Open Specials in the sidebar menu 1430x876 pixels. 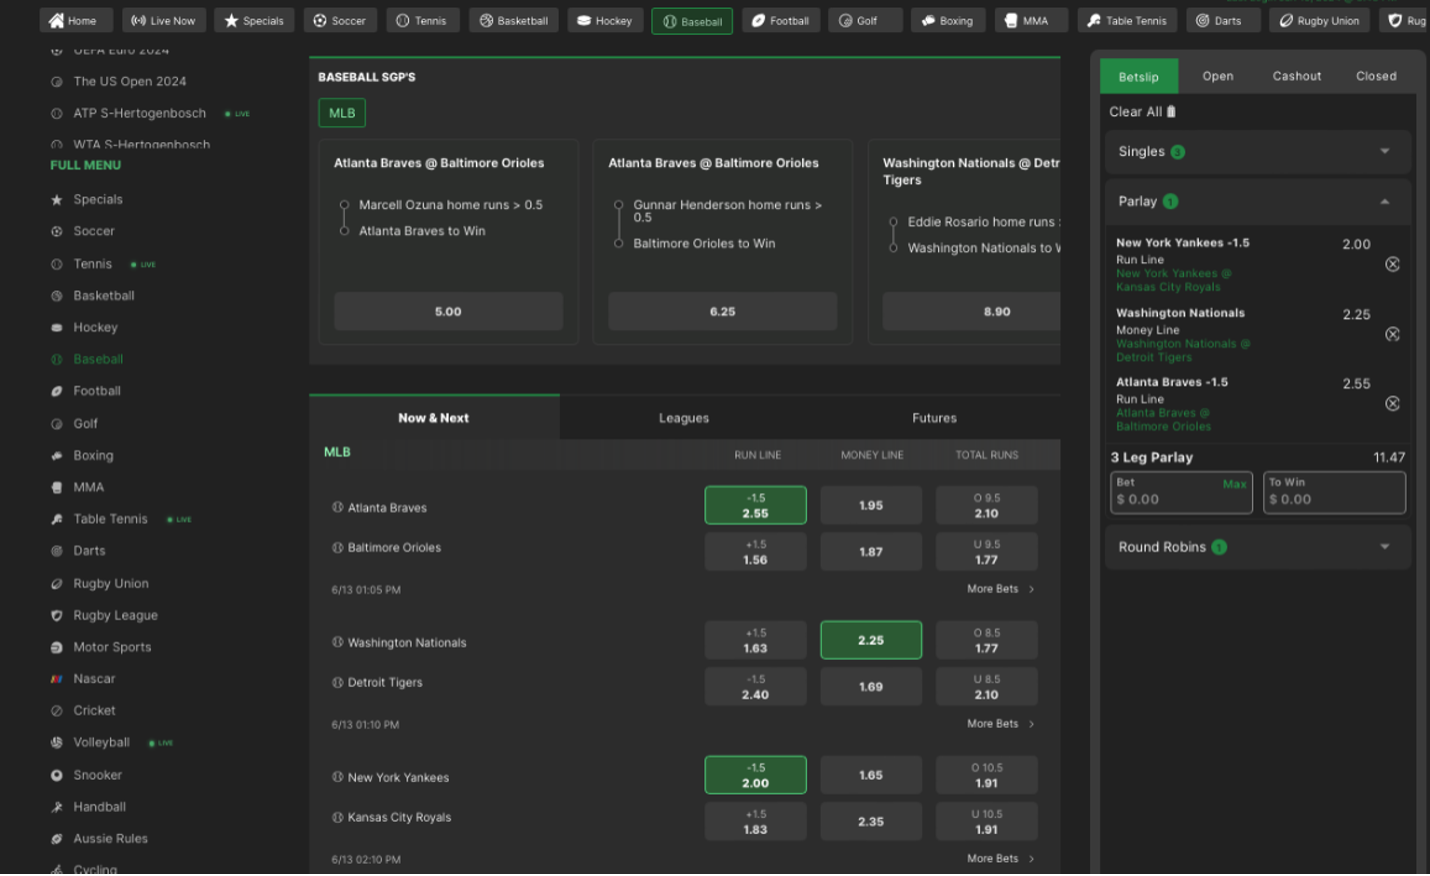(98, 200)
